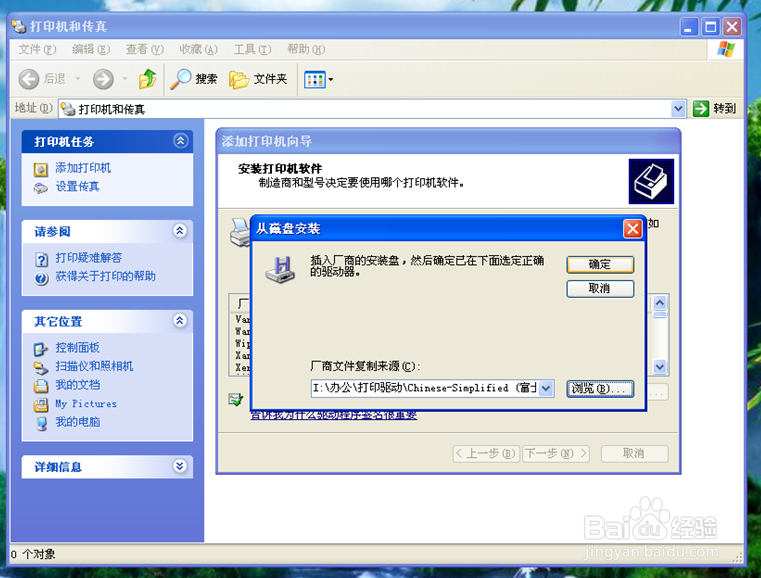Open 打印疑难解答 link
Screen dimensions: 761x578
point(88,258)
